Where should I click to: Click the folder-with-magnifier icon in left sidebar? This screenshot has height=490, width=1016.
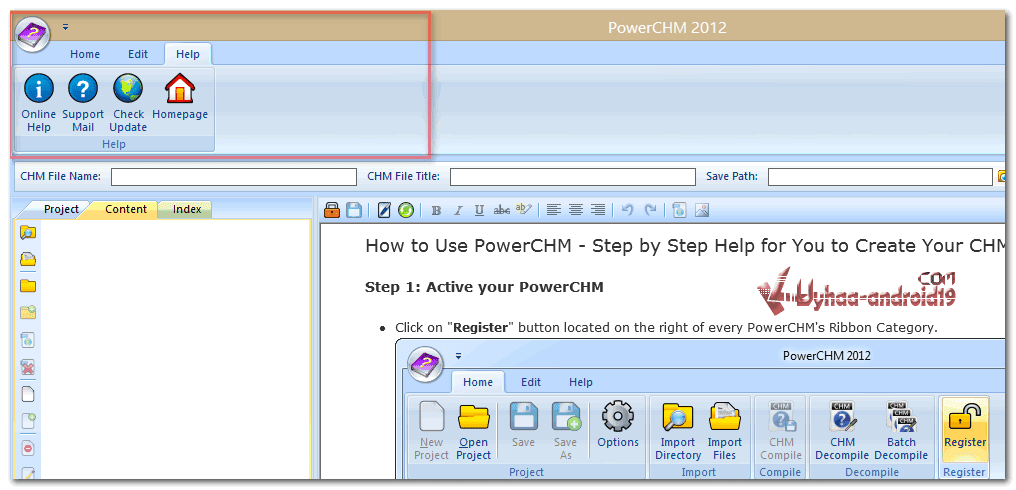pyautogui.click(x=28, y=232)
